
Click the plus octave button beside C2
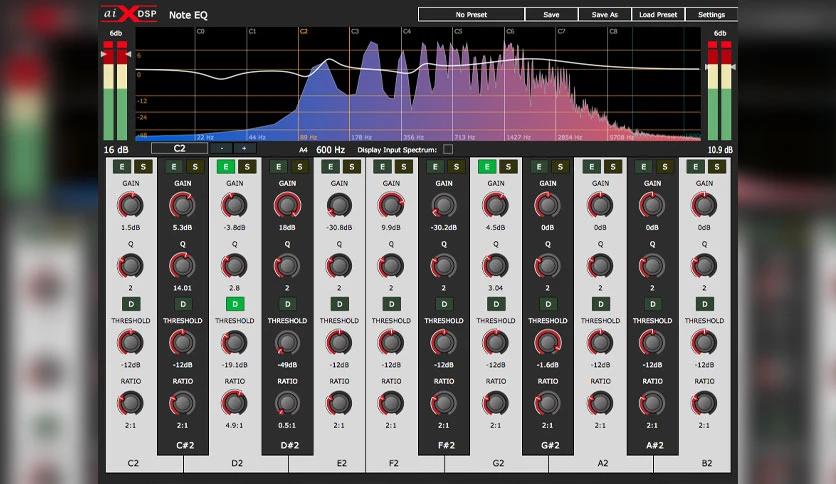[x=244, y=149]
